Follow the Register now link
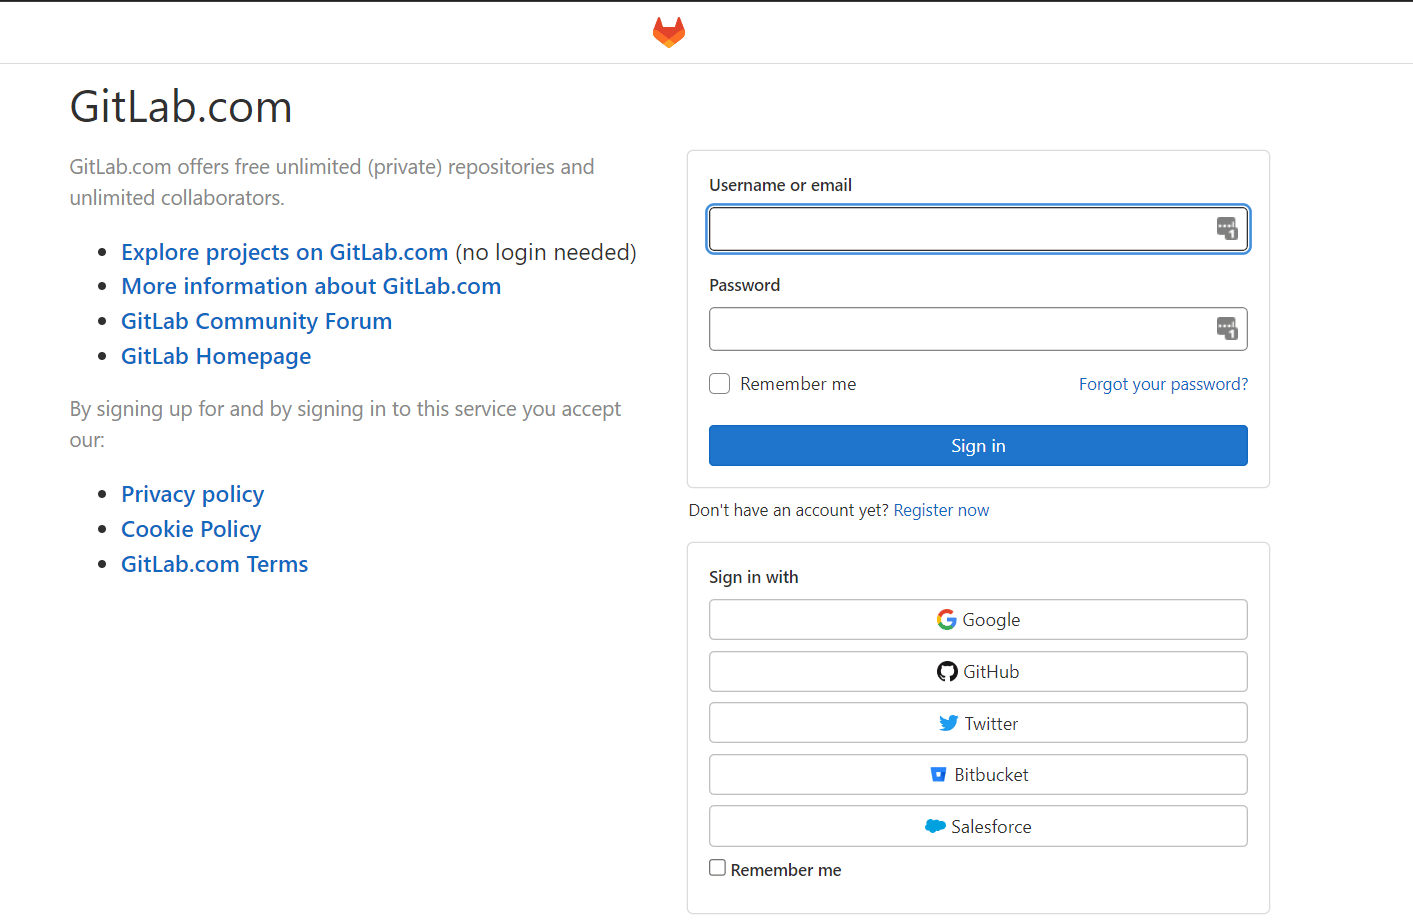1413x922 pixels. [x=941, y=510]
